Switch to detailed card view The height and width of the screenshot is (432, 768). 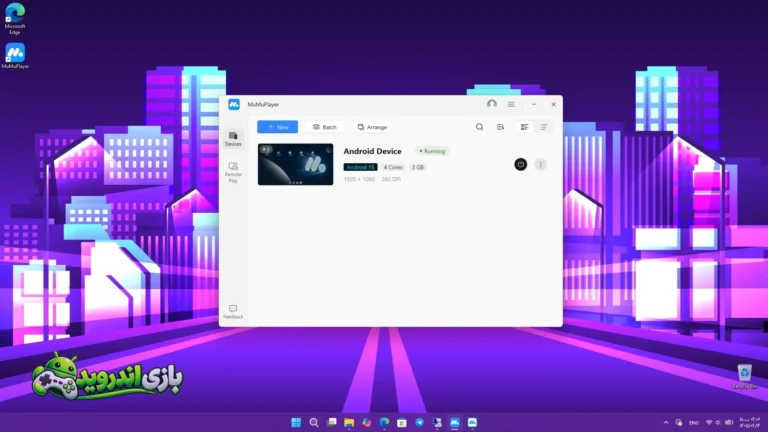pyautogui.click(x=524, y=127)
